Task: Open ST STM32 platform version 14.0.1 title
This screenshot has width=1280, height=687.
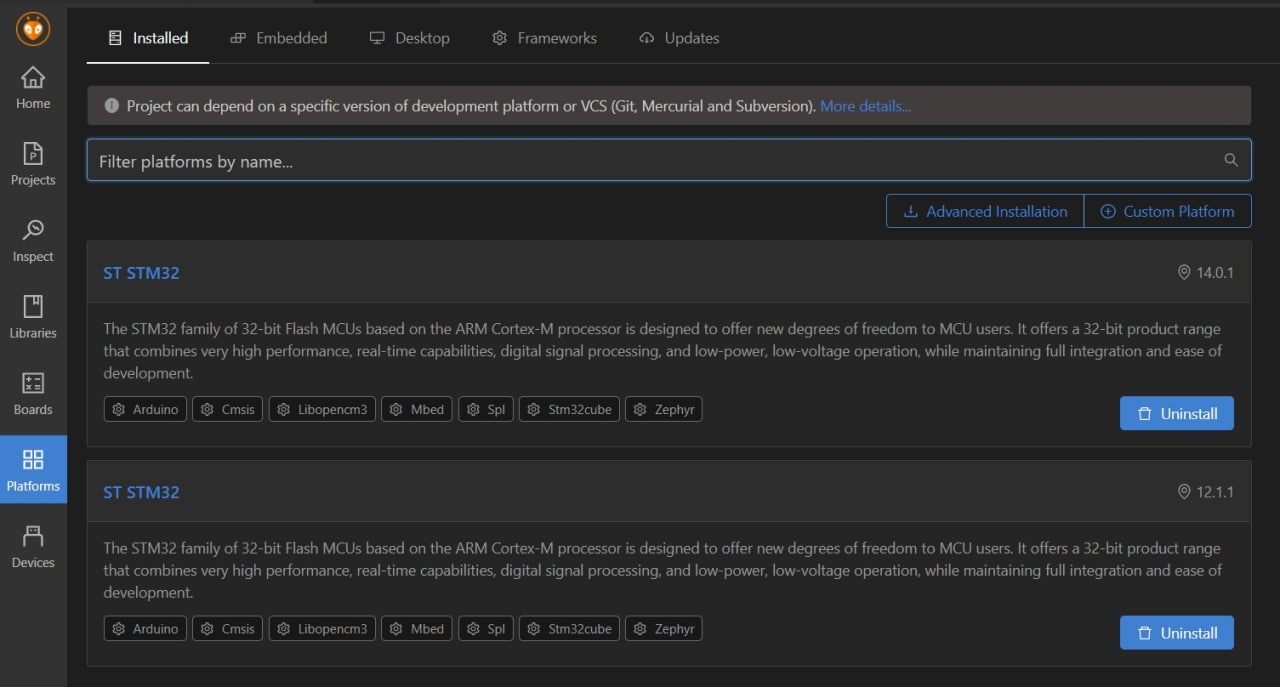Action: (x=141, y=273)
